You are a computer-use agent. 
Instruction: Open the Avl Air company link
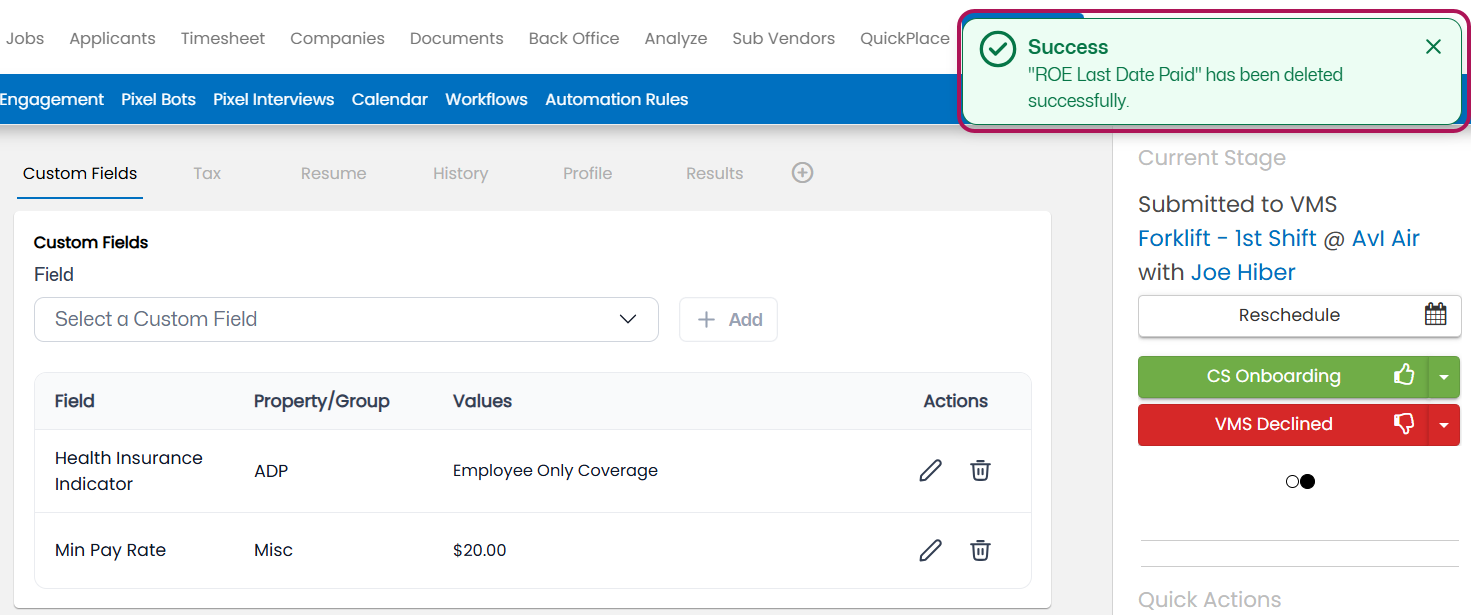pos(1385,238)
